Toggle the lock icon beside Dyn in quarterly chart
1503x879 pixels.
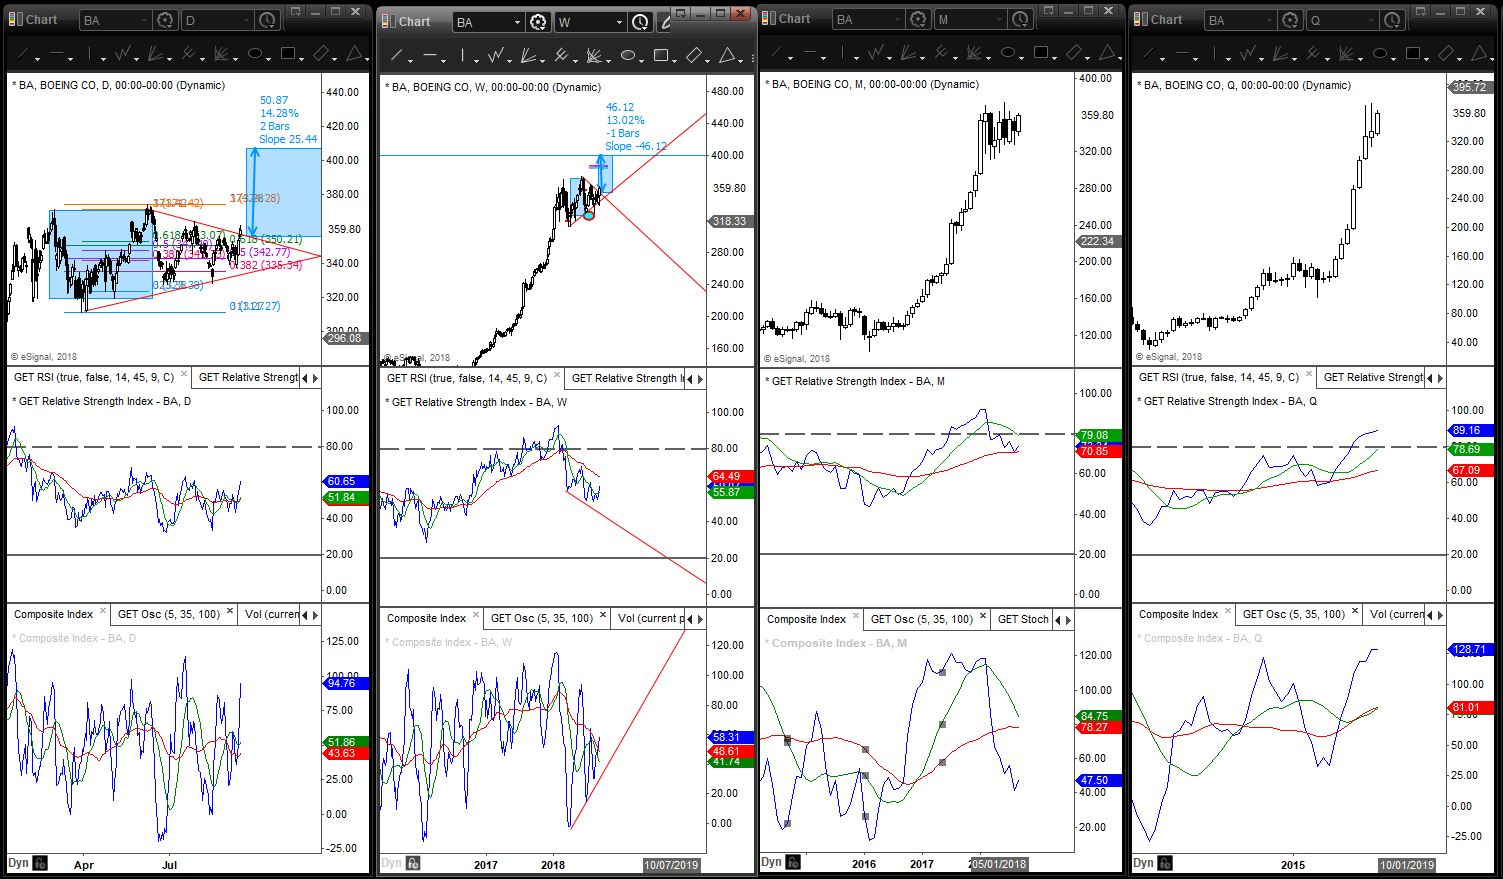point(1165,862)
